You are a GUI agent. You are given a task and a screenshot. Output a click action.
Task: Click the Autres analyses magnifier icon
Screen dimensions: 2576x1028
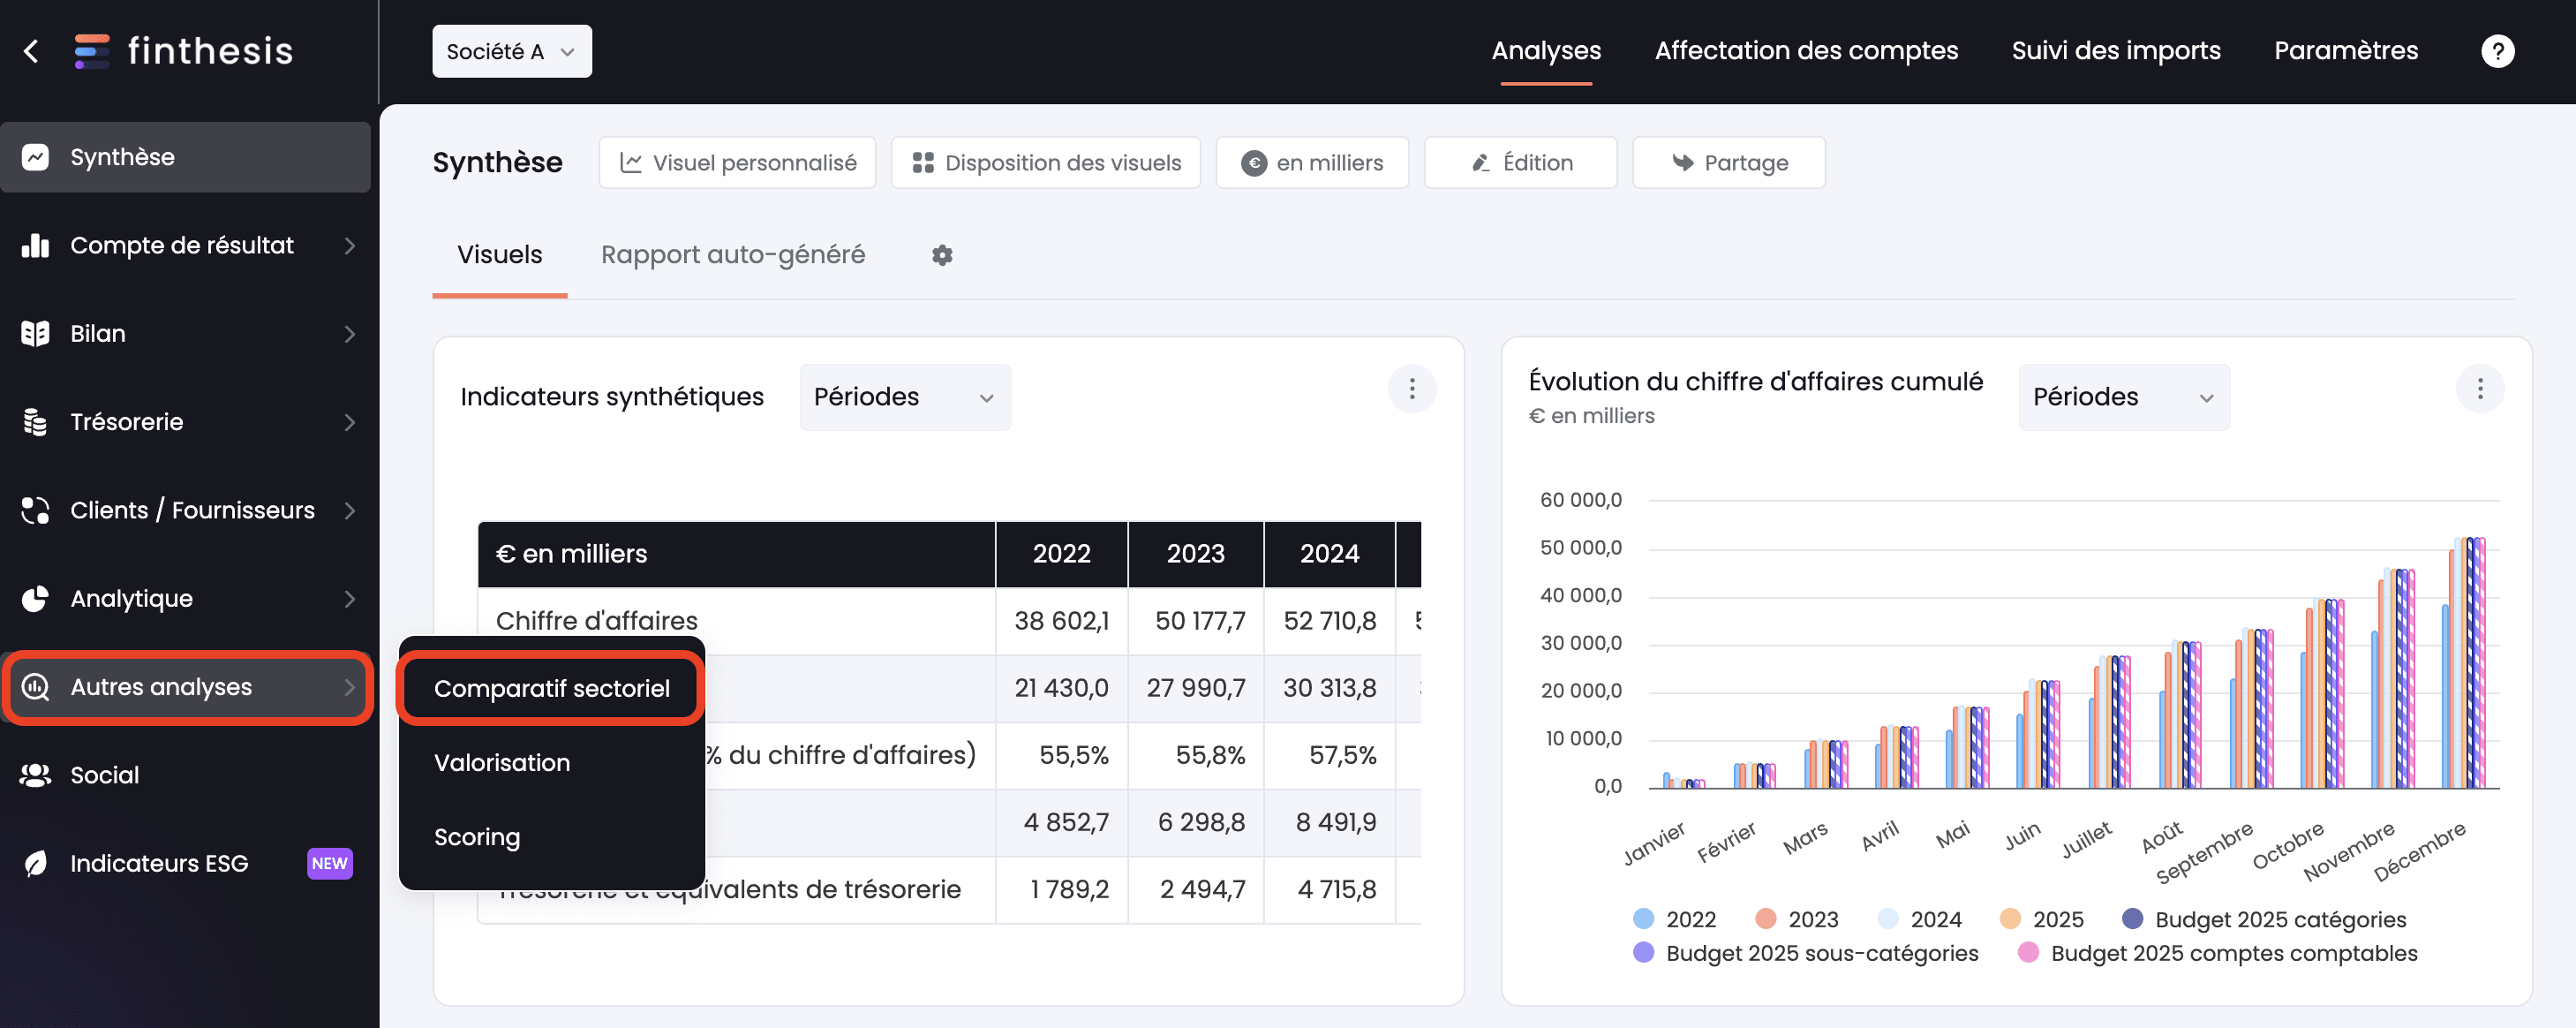tap(35, 687)
